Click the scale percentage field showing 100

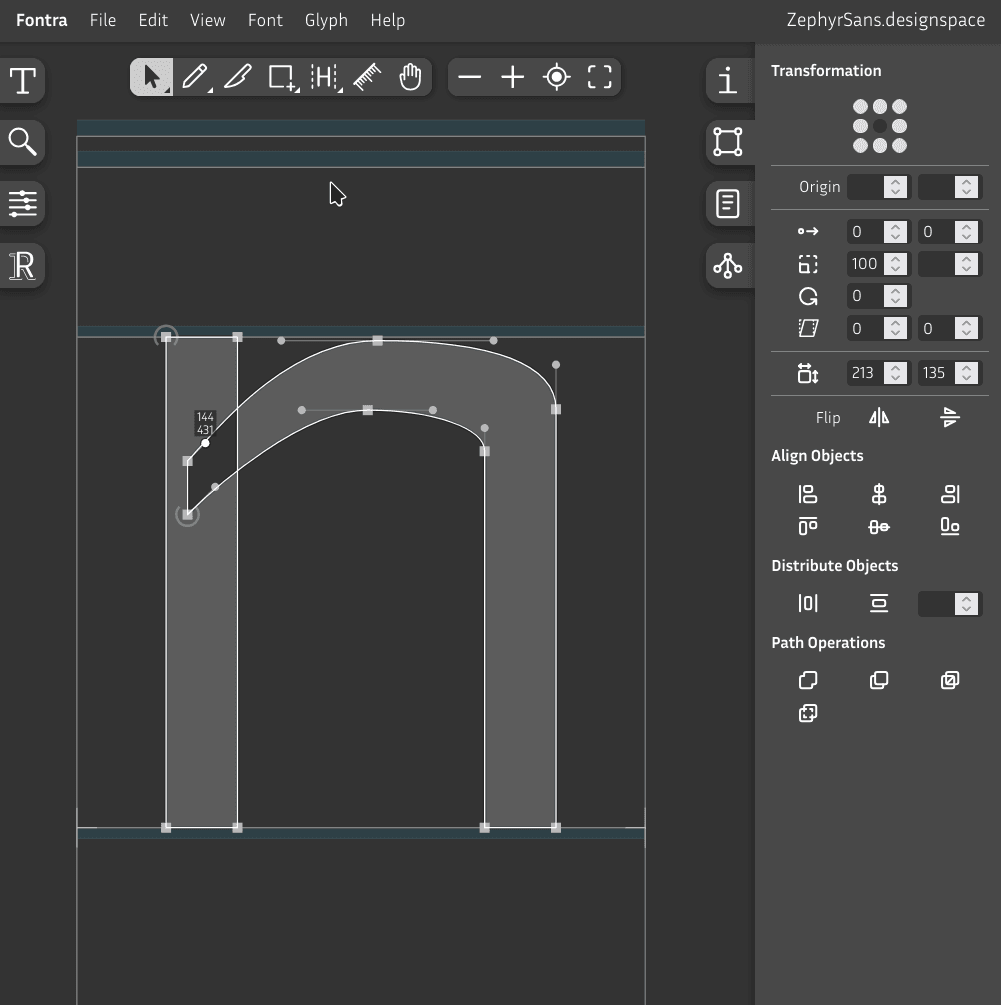click(864, 264)
